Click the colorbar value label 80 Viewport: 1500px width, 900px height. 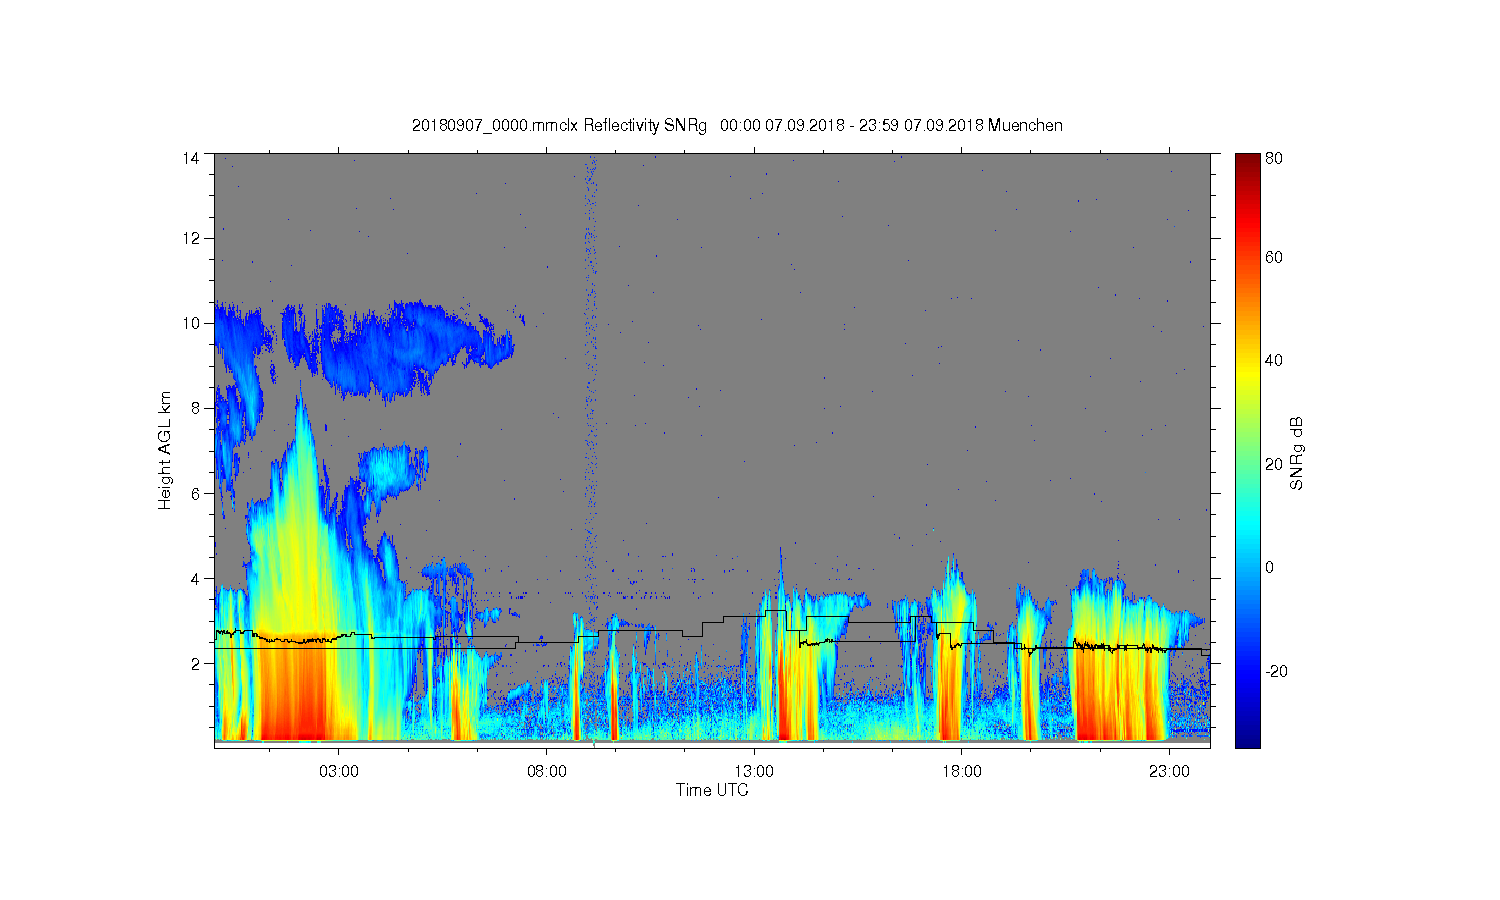click(1274, 158)
